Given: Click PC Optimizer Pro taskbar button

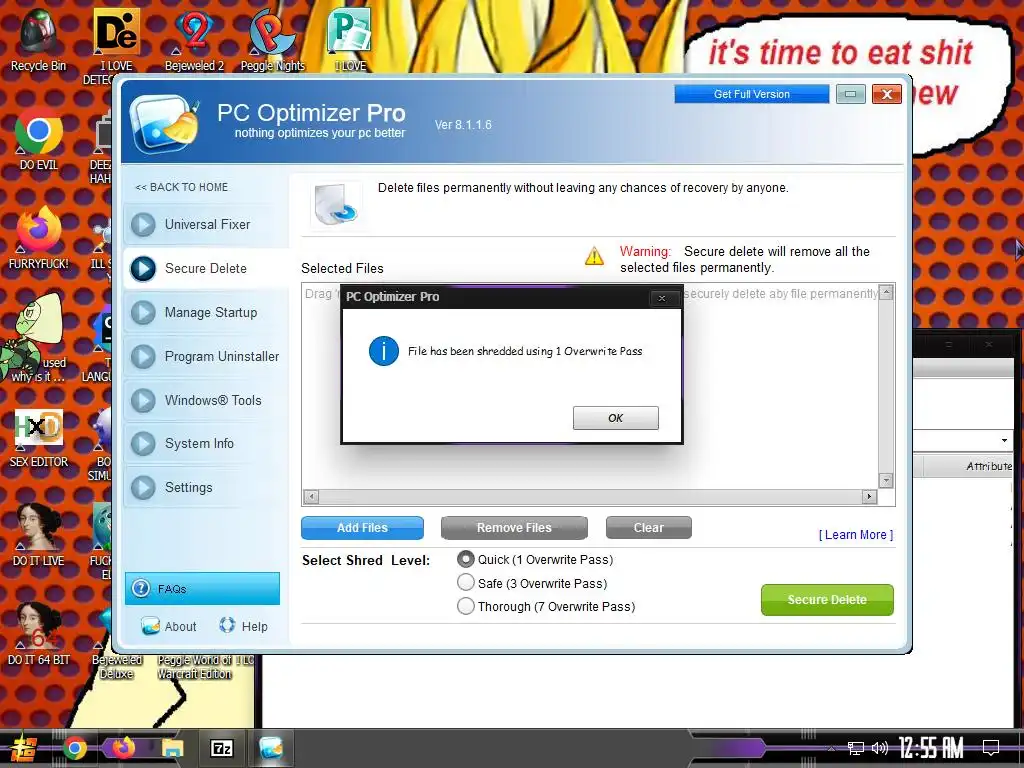Looking at the screenshot, I should pos(271,748).
